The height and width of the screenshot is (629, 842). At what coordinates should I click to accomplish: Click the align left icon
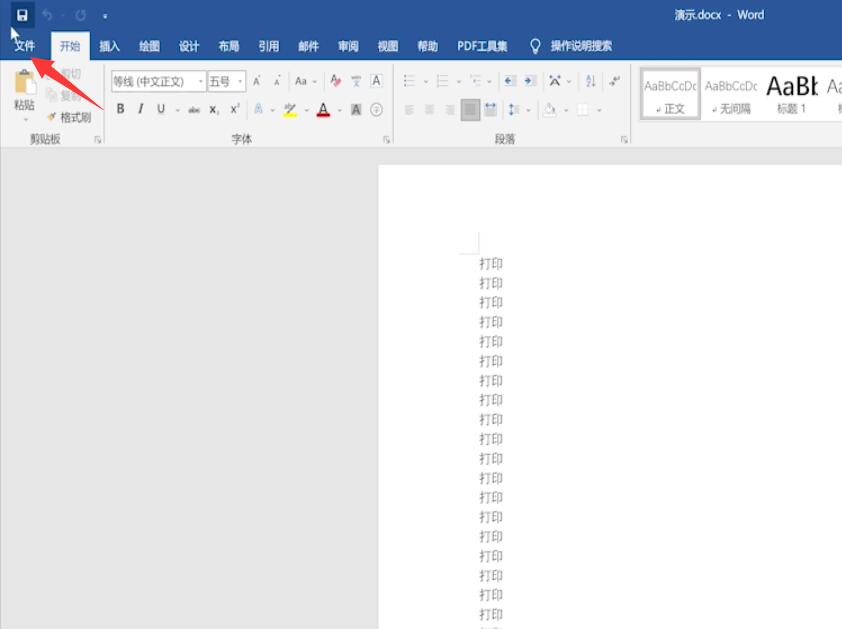[x=409, y=110]
